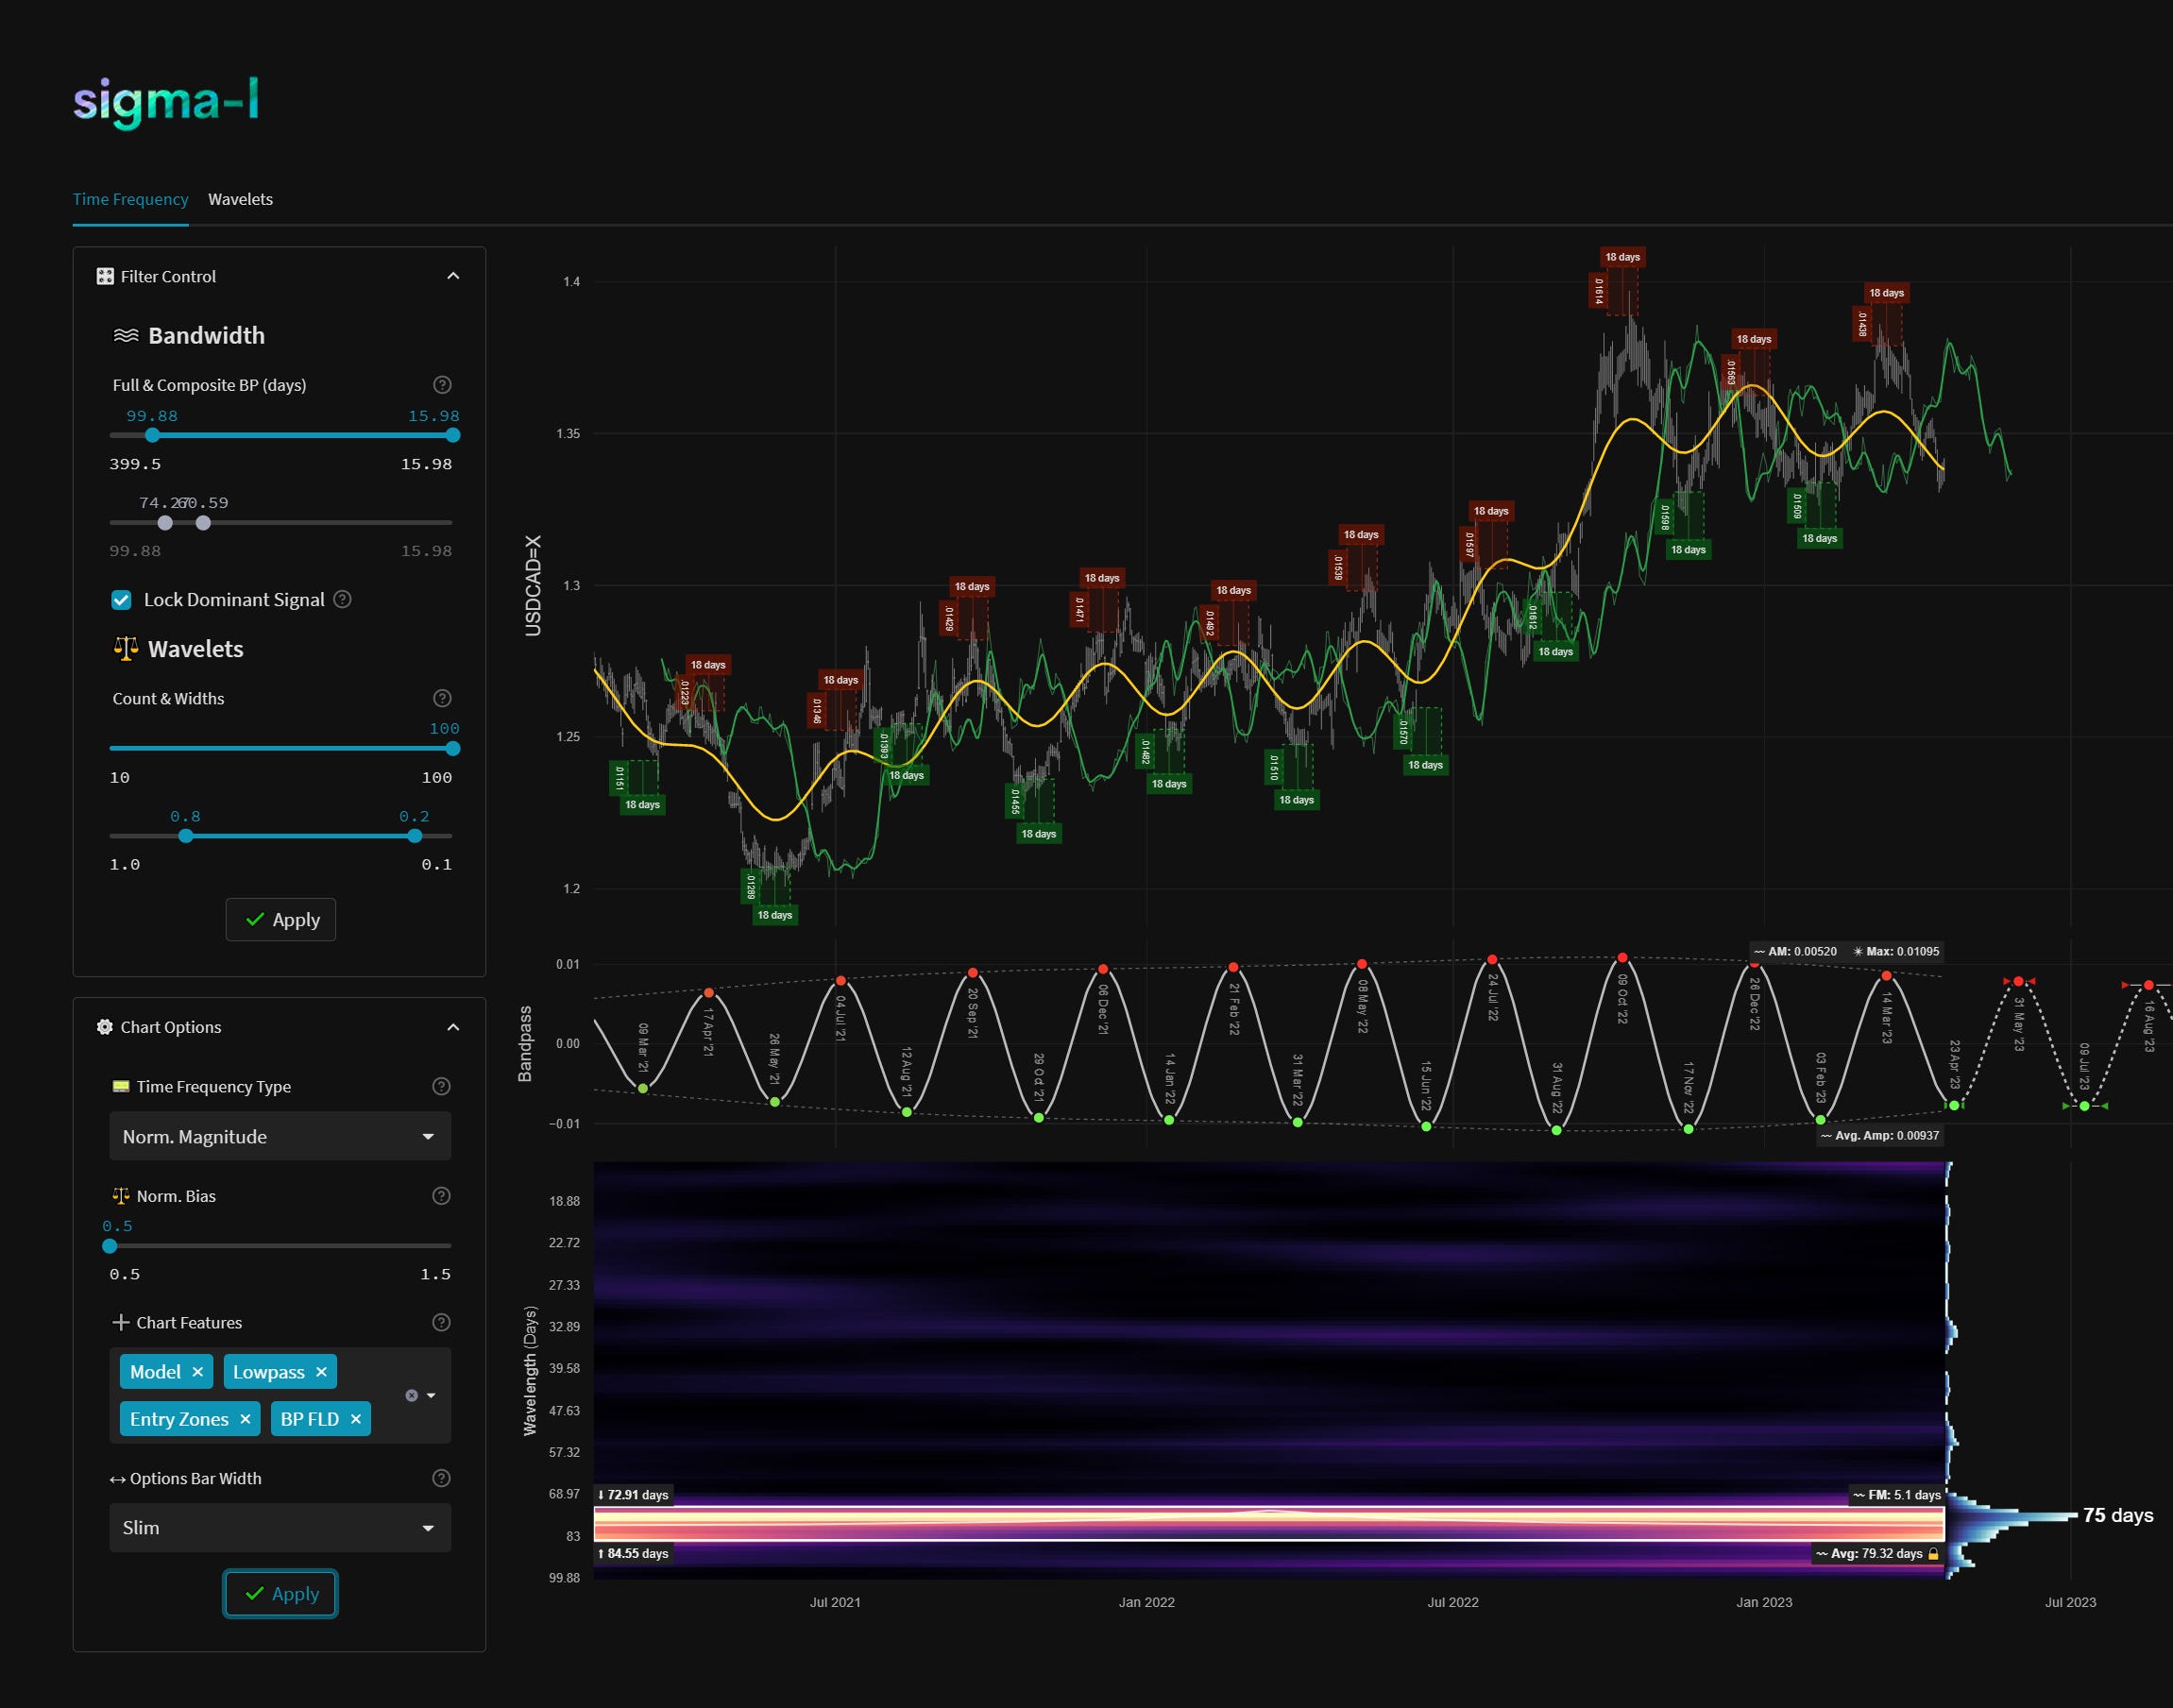
Task: Click the lock icon beside Avg 79.32 days
Action: [1933, 1554]
